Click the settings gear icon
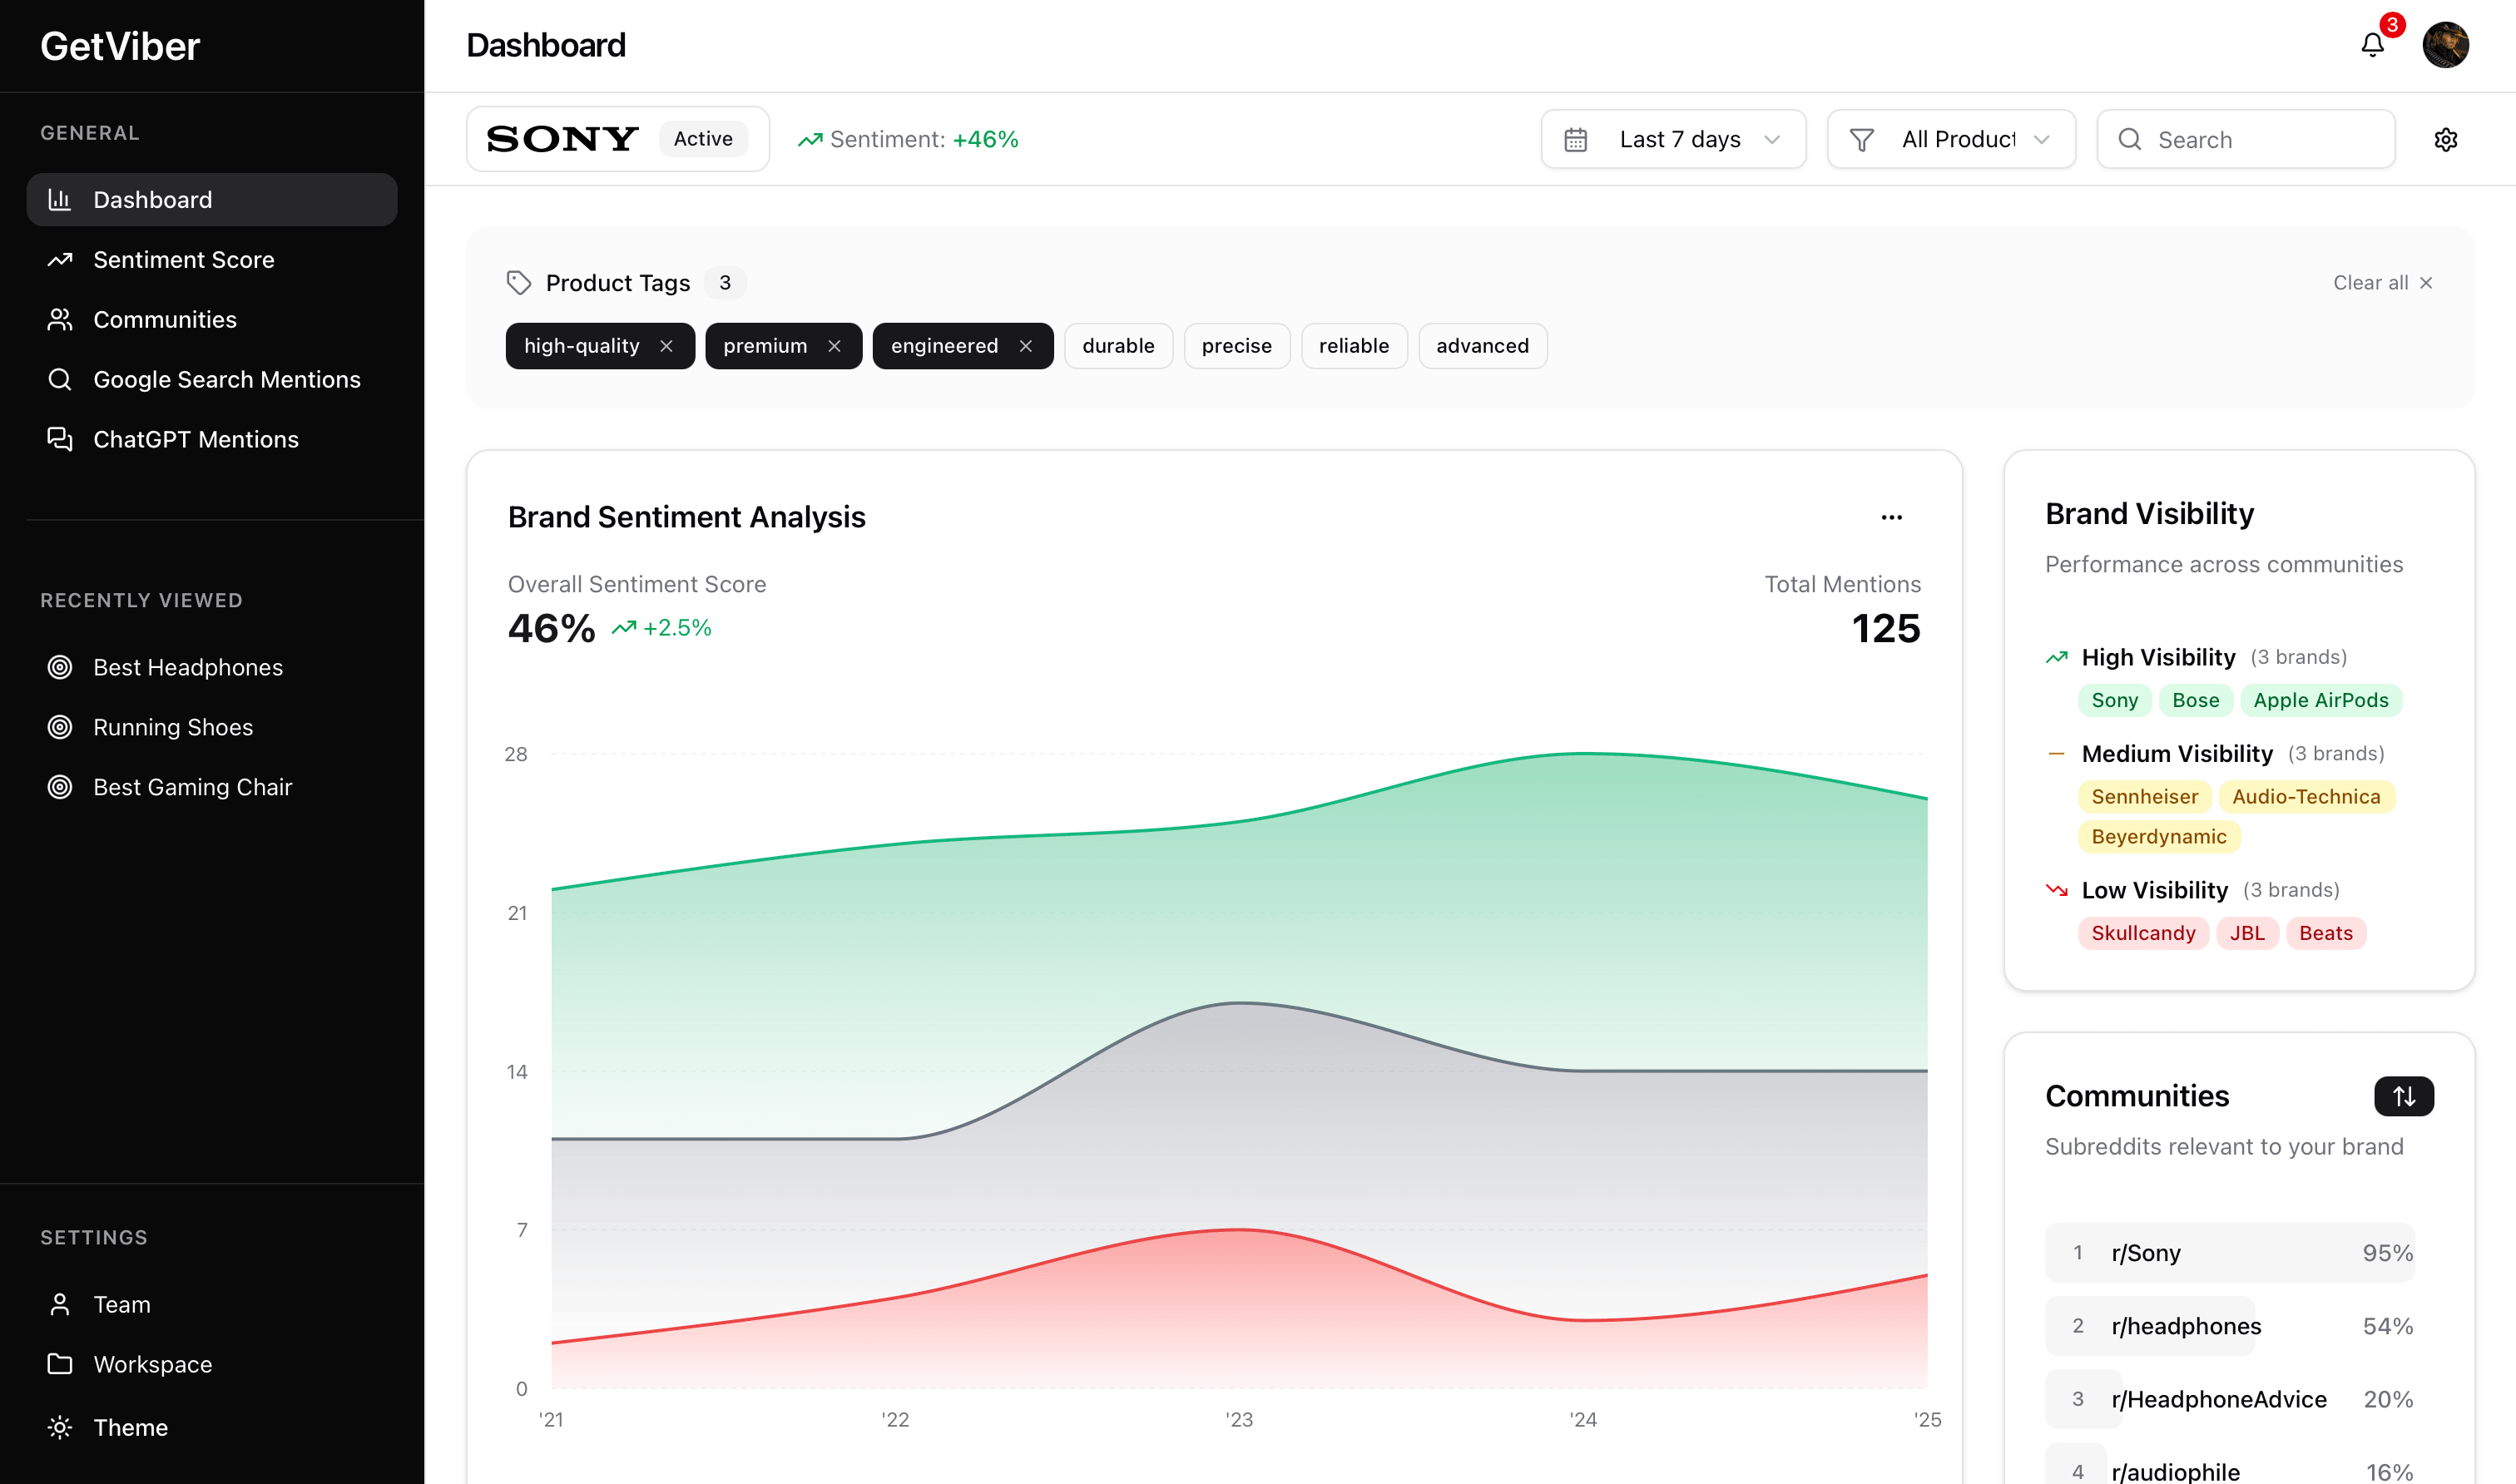Viewport: 2516px width, 1484px height. (2445, 139)
